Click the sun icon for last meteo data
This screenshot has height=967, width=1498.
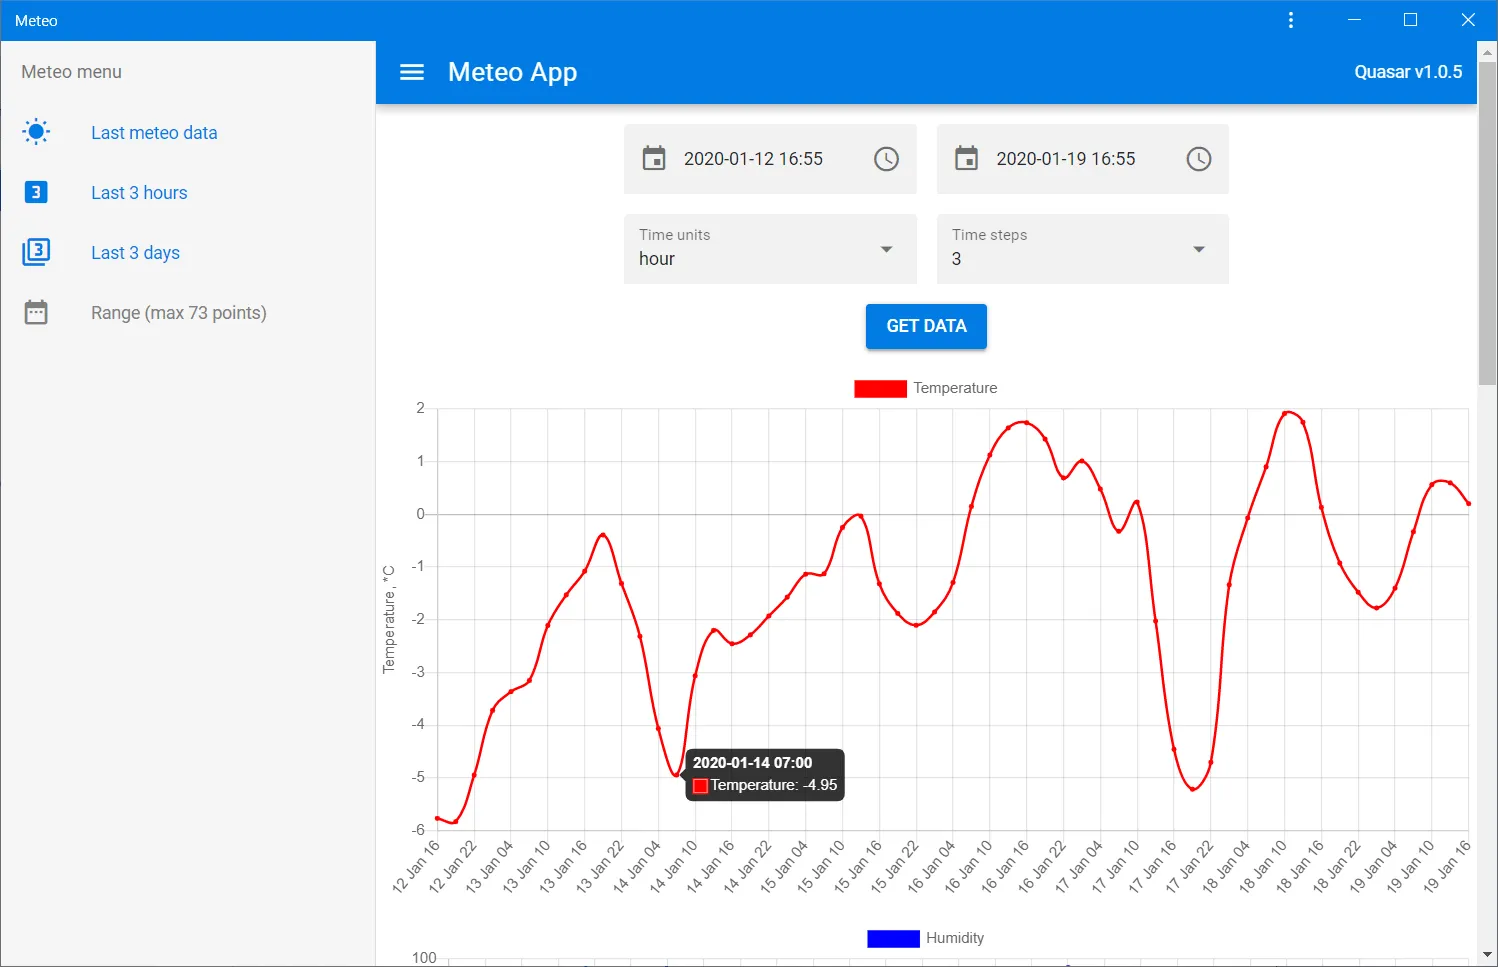pos(36,132)
